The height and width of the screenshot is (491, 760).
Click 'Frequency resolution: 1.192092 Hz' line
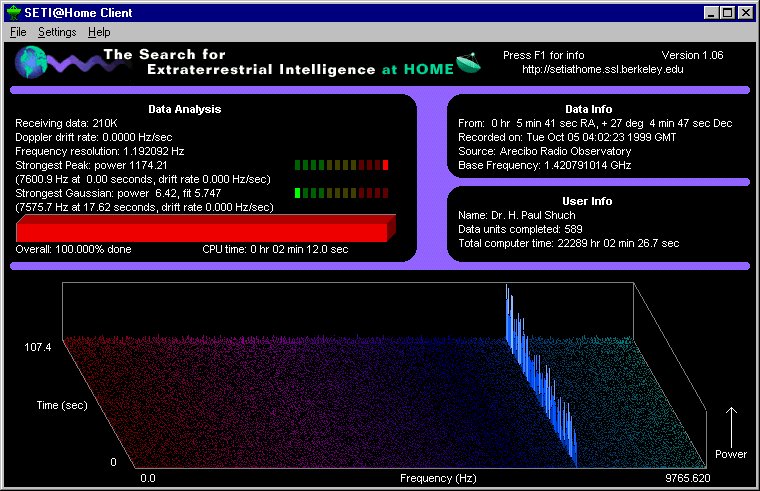coord(99,151)
